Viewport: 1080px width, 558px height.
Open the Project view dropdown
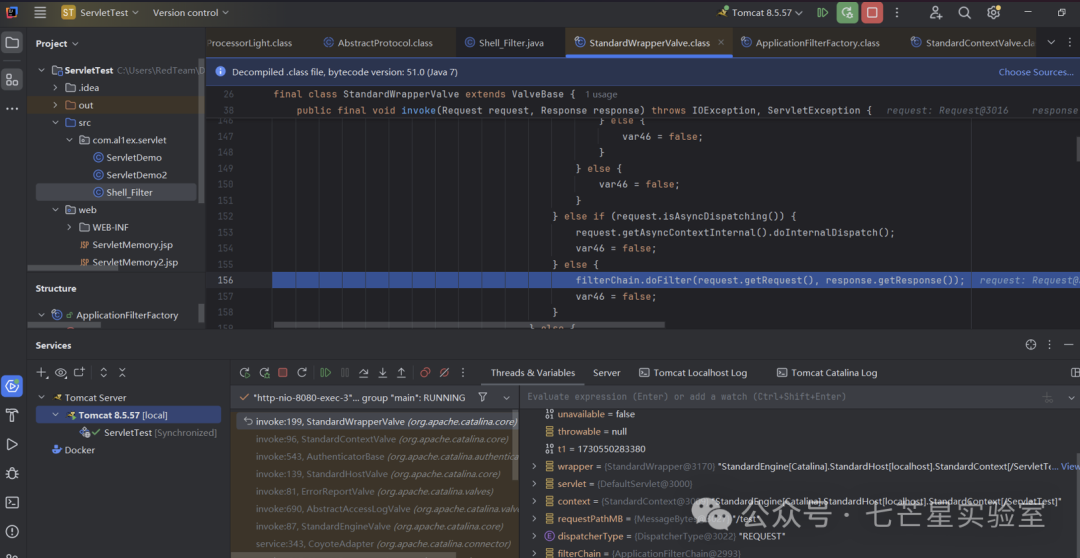(x=57, y=43)
